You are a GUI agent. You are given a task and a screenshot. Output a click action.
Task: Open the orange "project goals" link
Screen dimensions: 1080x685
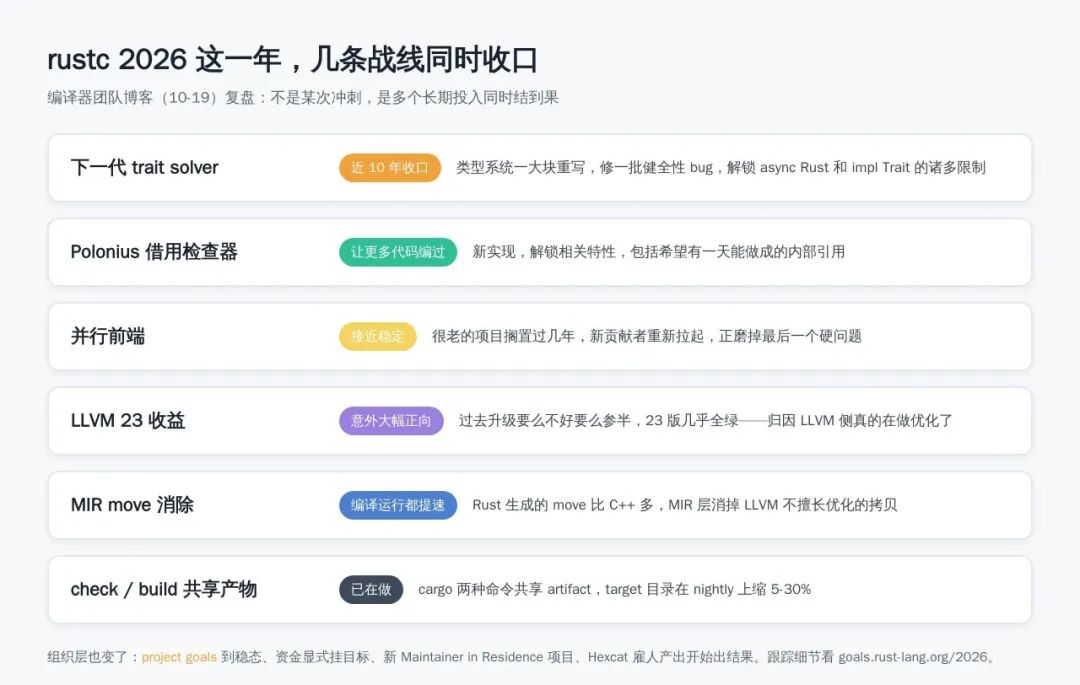(x=179, y=657)
